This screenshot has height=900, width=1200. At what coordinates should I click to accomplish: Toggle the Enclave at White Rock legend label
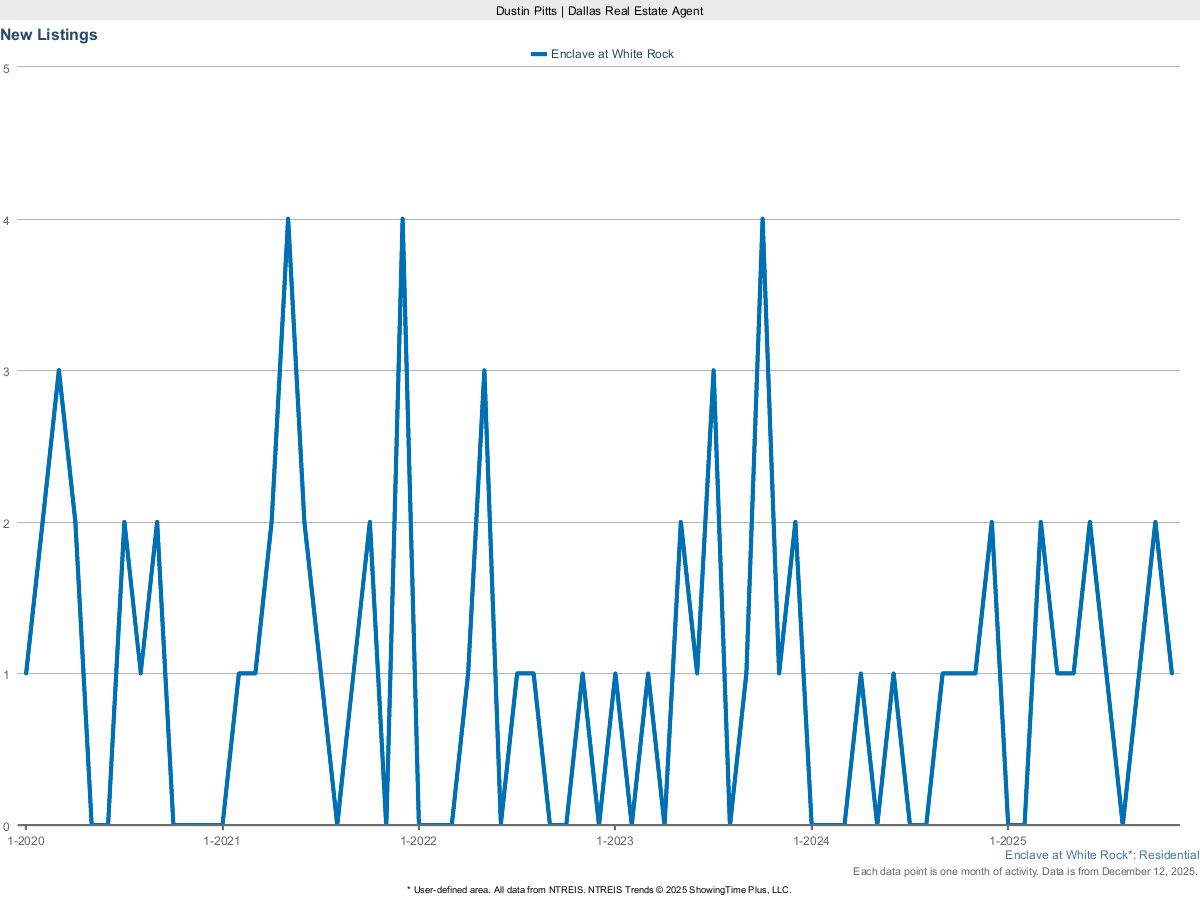(x=612, y=54)
